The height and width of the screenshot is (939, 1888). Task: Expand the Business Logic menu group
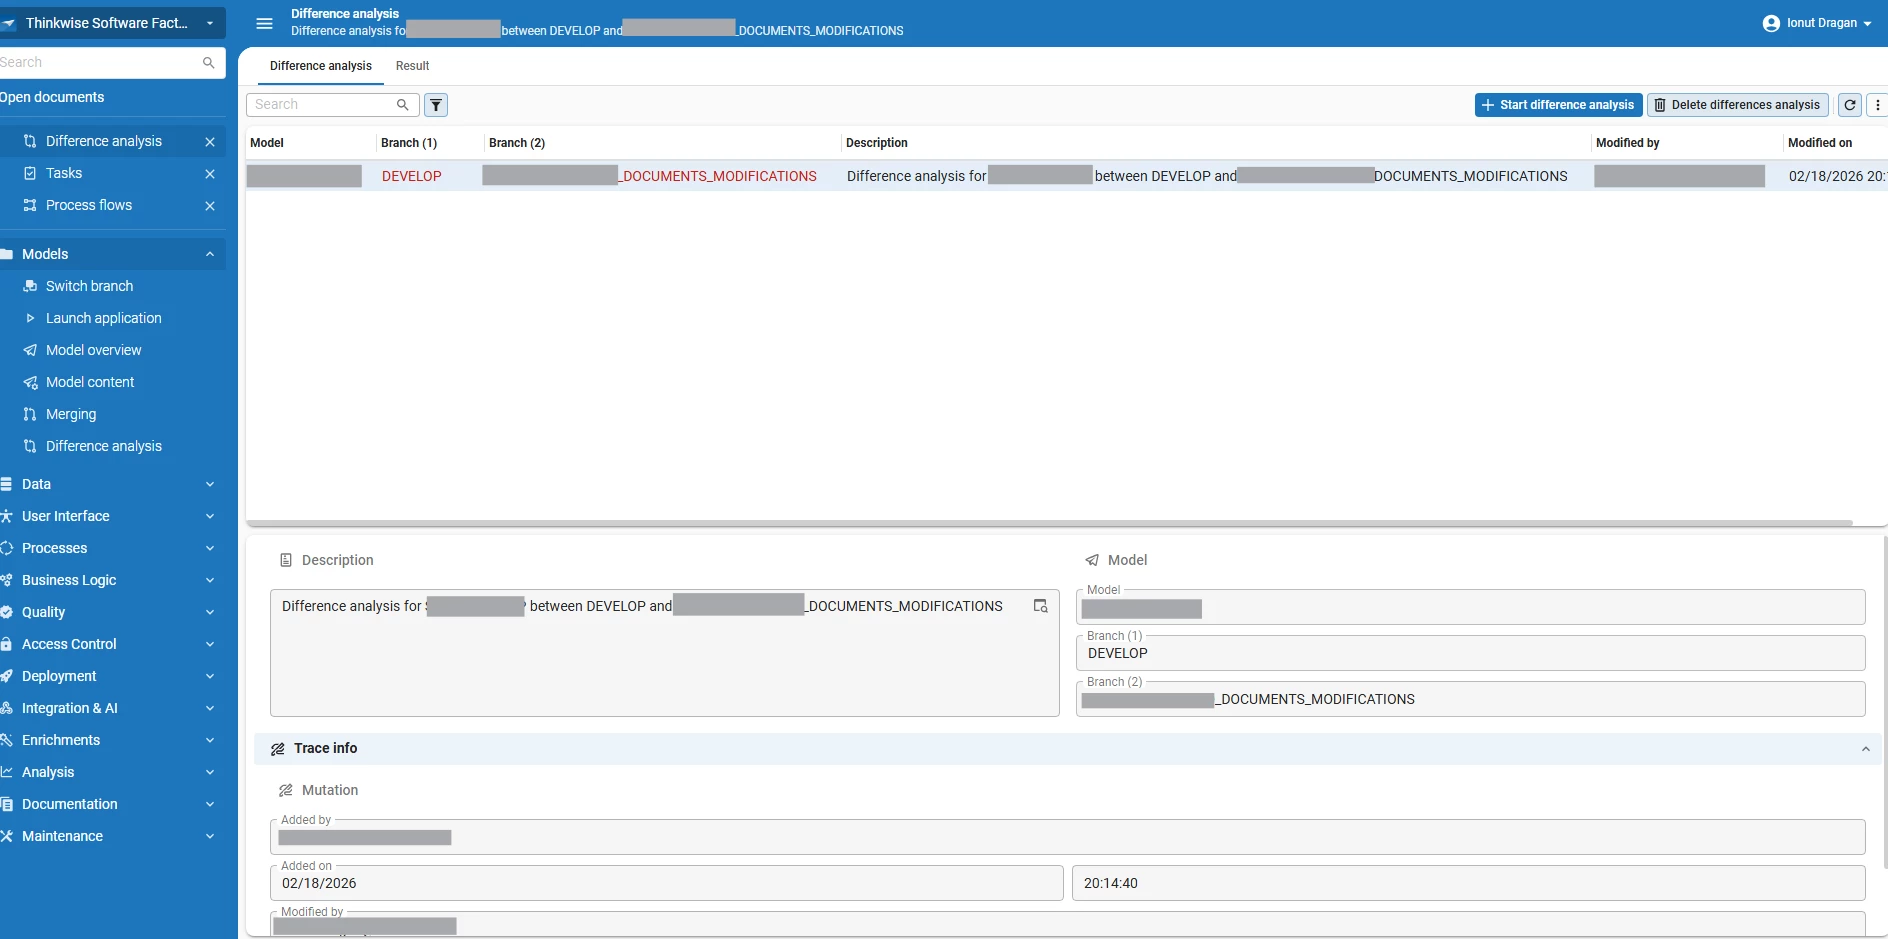point(210,580)
